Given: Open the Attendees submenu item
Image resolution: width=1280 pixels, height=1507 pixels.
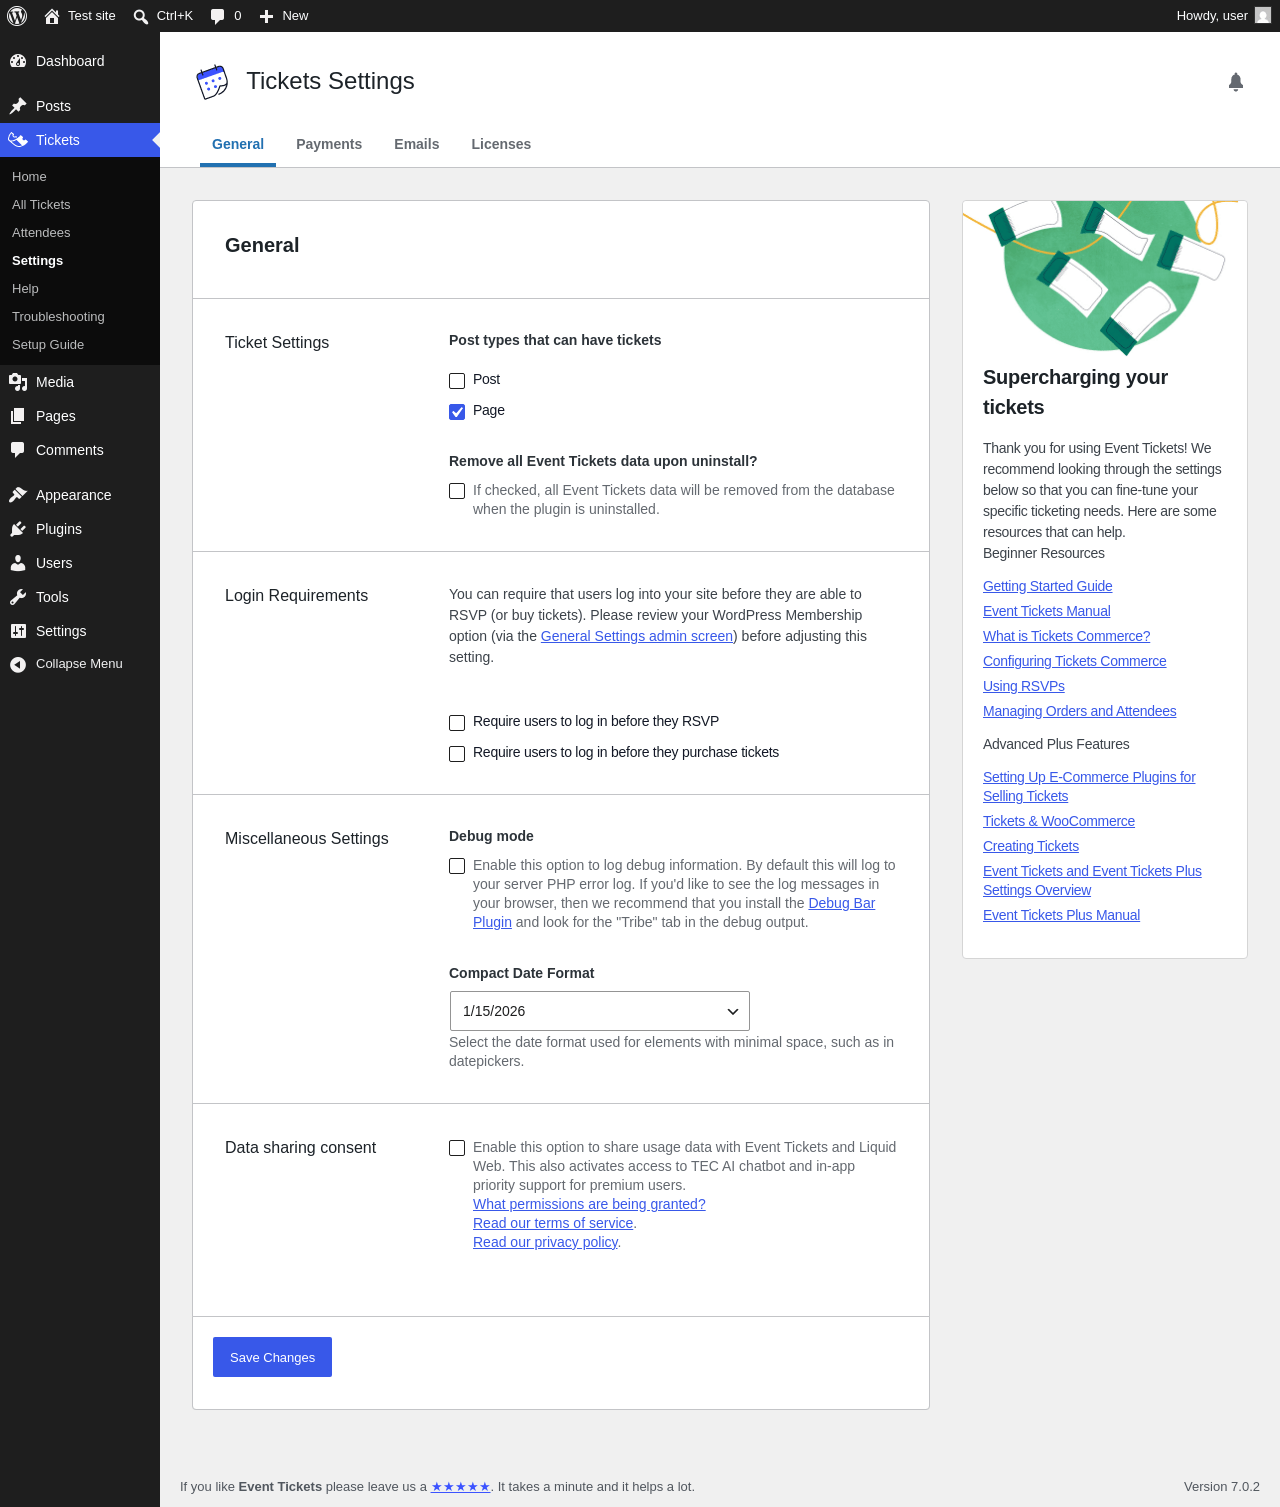Looking at the screenshot, I should pyautogui.click(x=41, y=232).
